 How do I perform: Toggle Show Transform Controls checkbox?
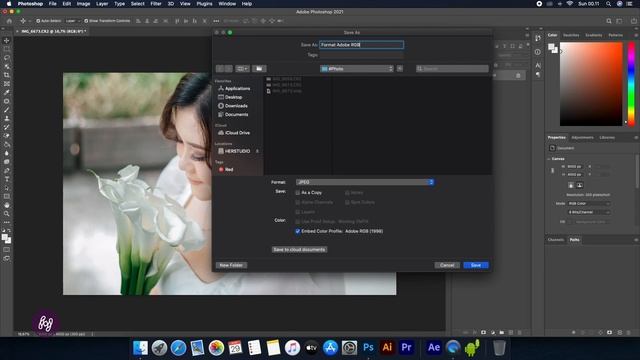(86, 21)
